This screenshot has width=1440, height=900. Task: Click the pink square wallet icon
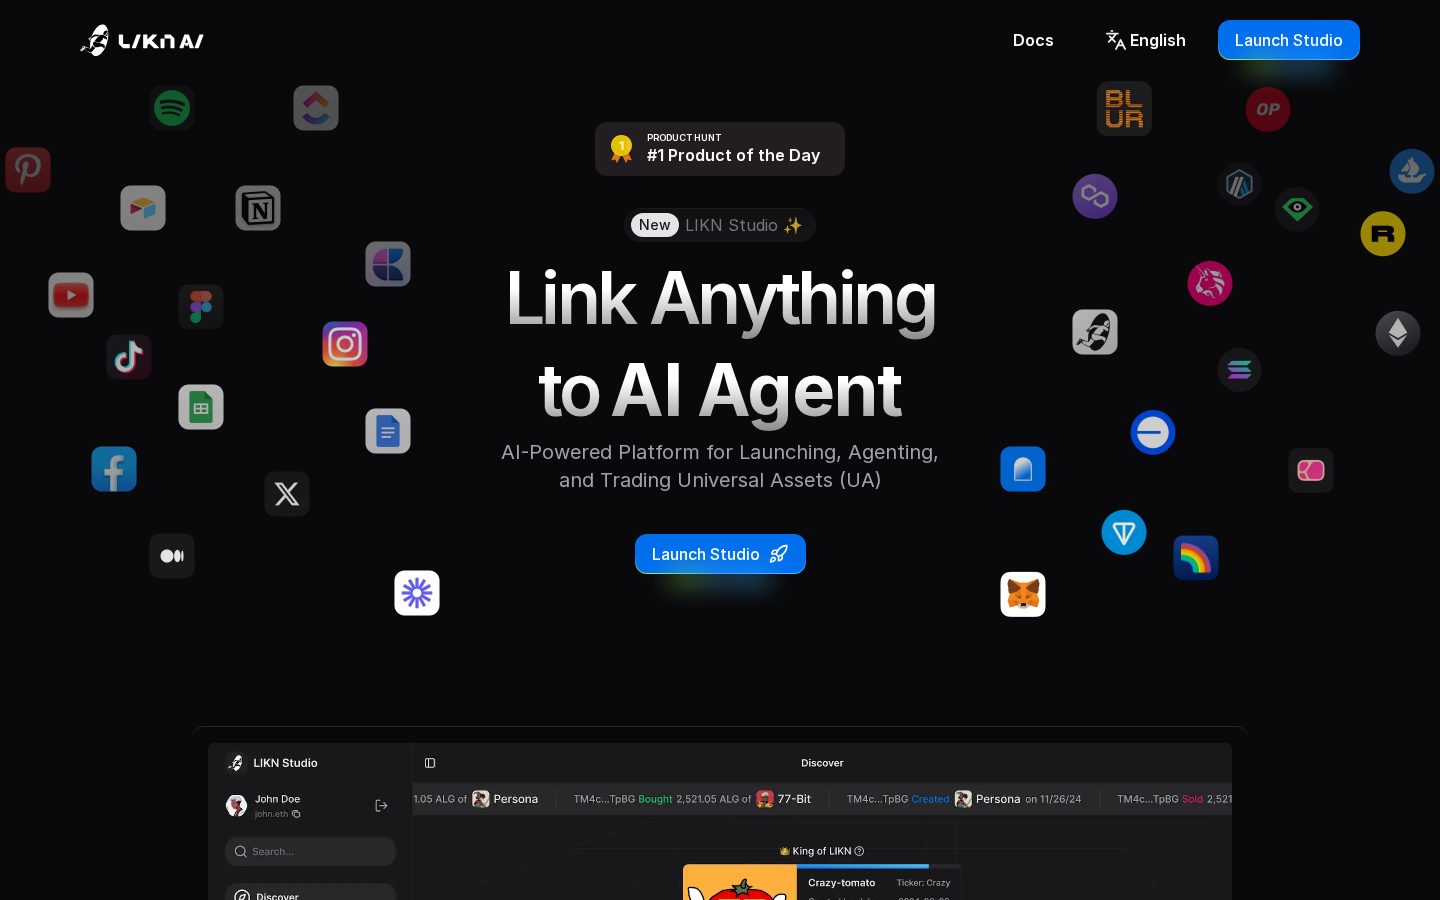tap(1311, 470)
